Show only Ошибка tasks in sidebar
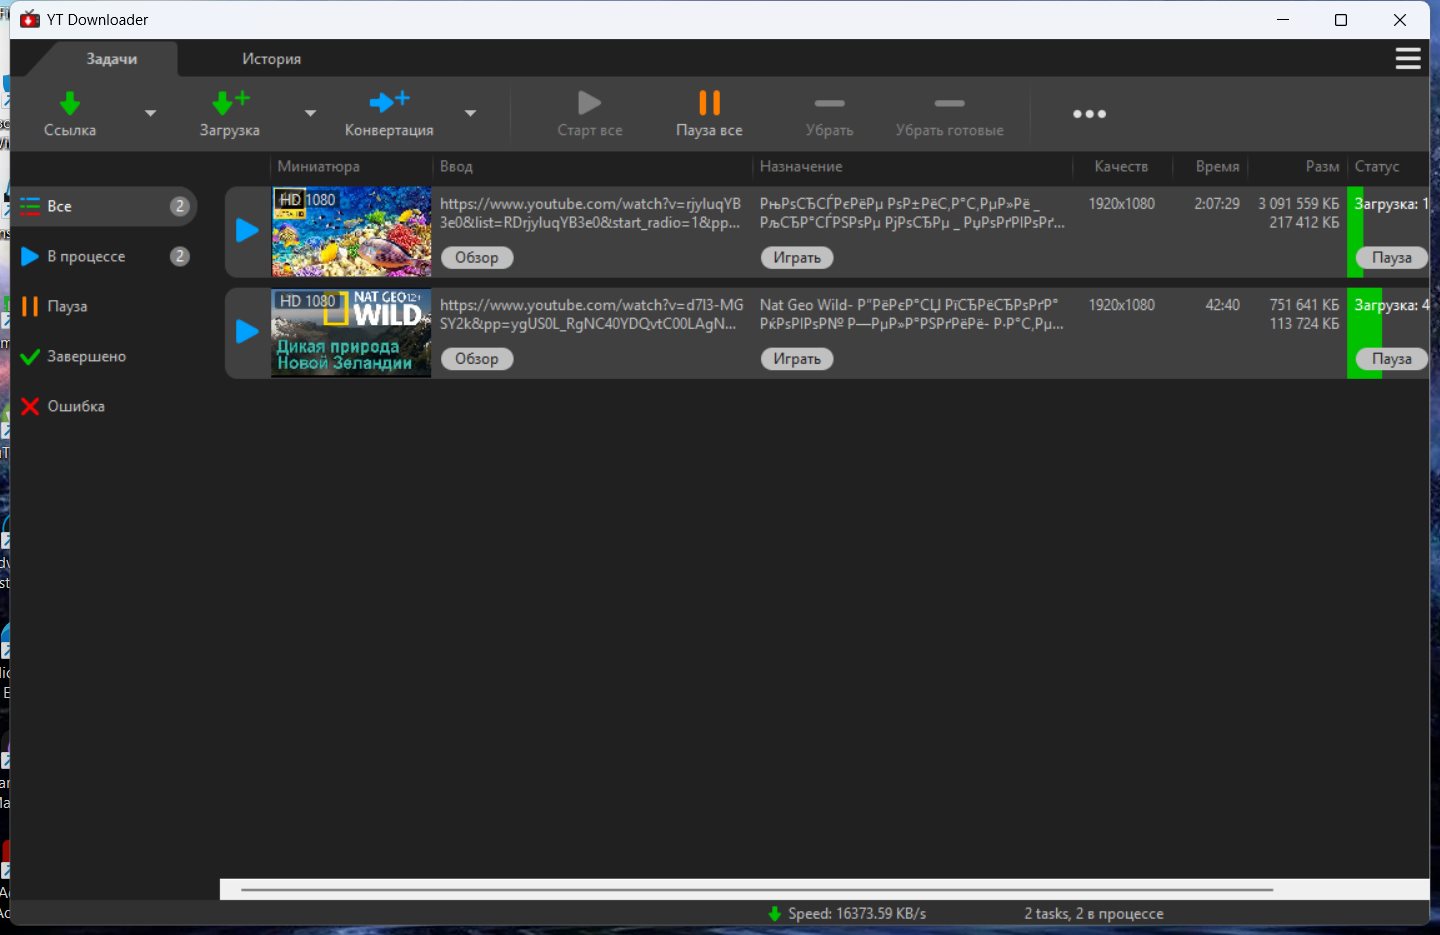The height and width of the screenshot is (935, 1440). (75, 407)
